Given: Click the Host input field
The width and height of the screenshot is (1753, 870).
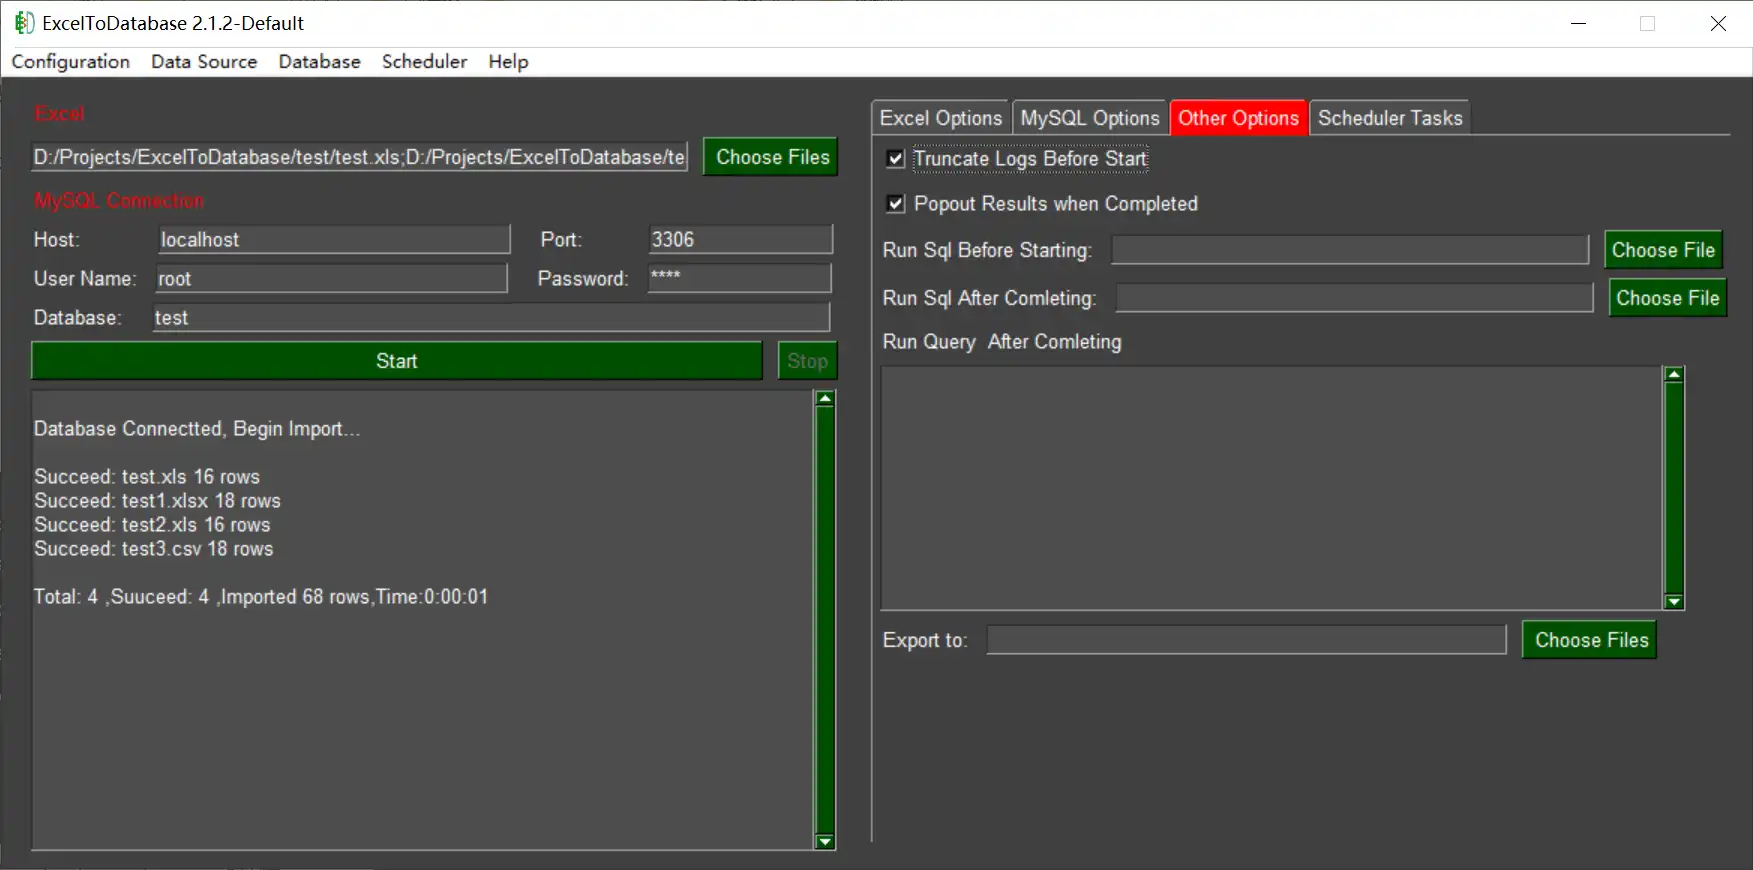Looking at the screenshot, I should tap(334, 239).
